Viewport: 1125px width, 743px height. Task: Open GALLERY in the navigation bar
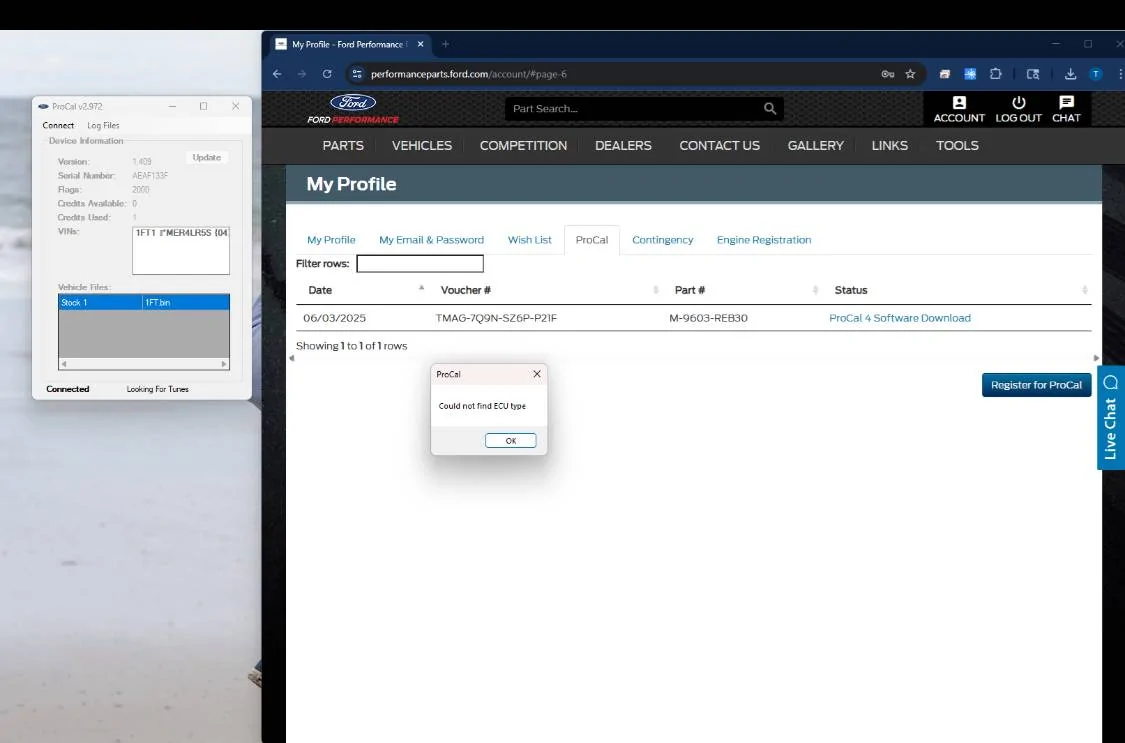click(x=815, y=146)
